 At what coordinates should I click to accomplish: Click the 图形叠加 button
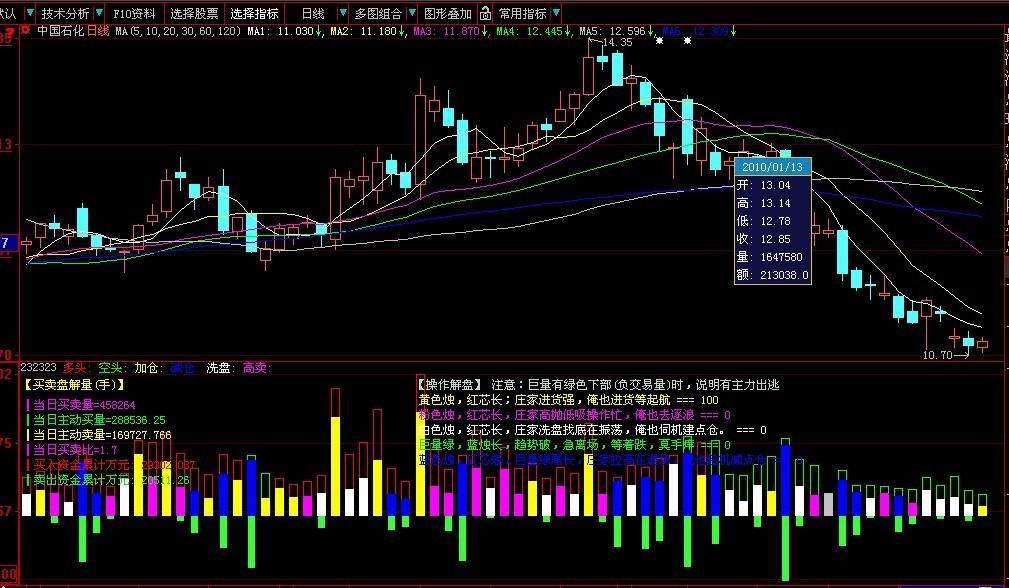coord(448,14)
